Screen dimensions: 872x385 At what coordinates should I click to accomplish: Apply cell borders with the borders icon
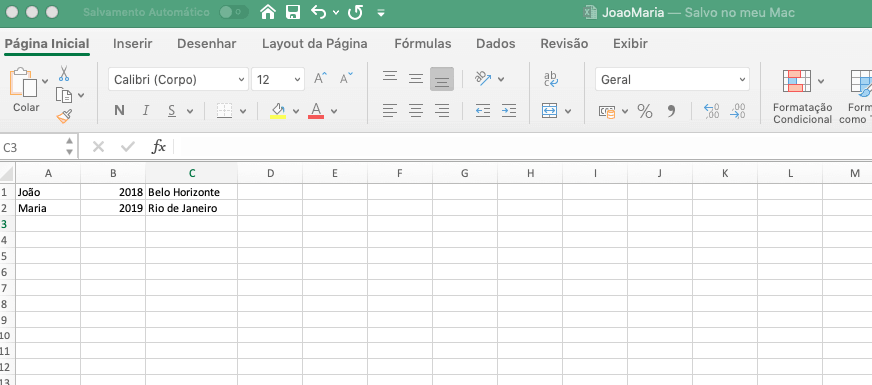(224, 111)
